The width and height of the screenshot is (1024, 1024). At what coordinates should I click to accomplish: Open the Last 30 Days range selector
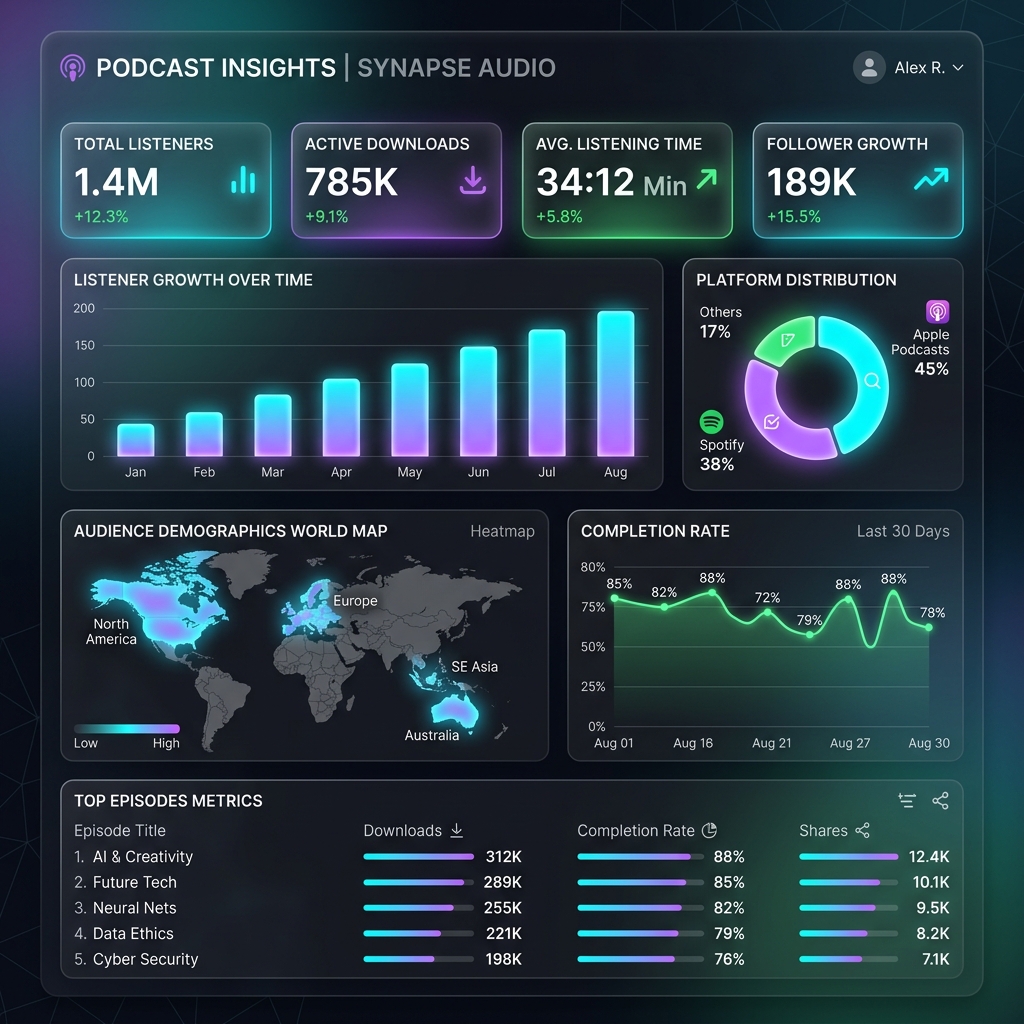coord(903,531)
